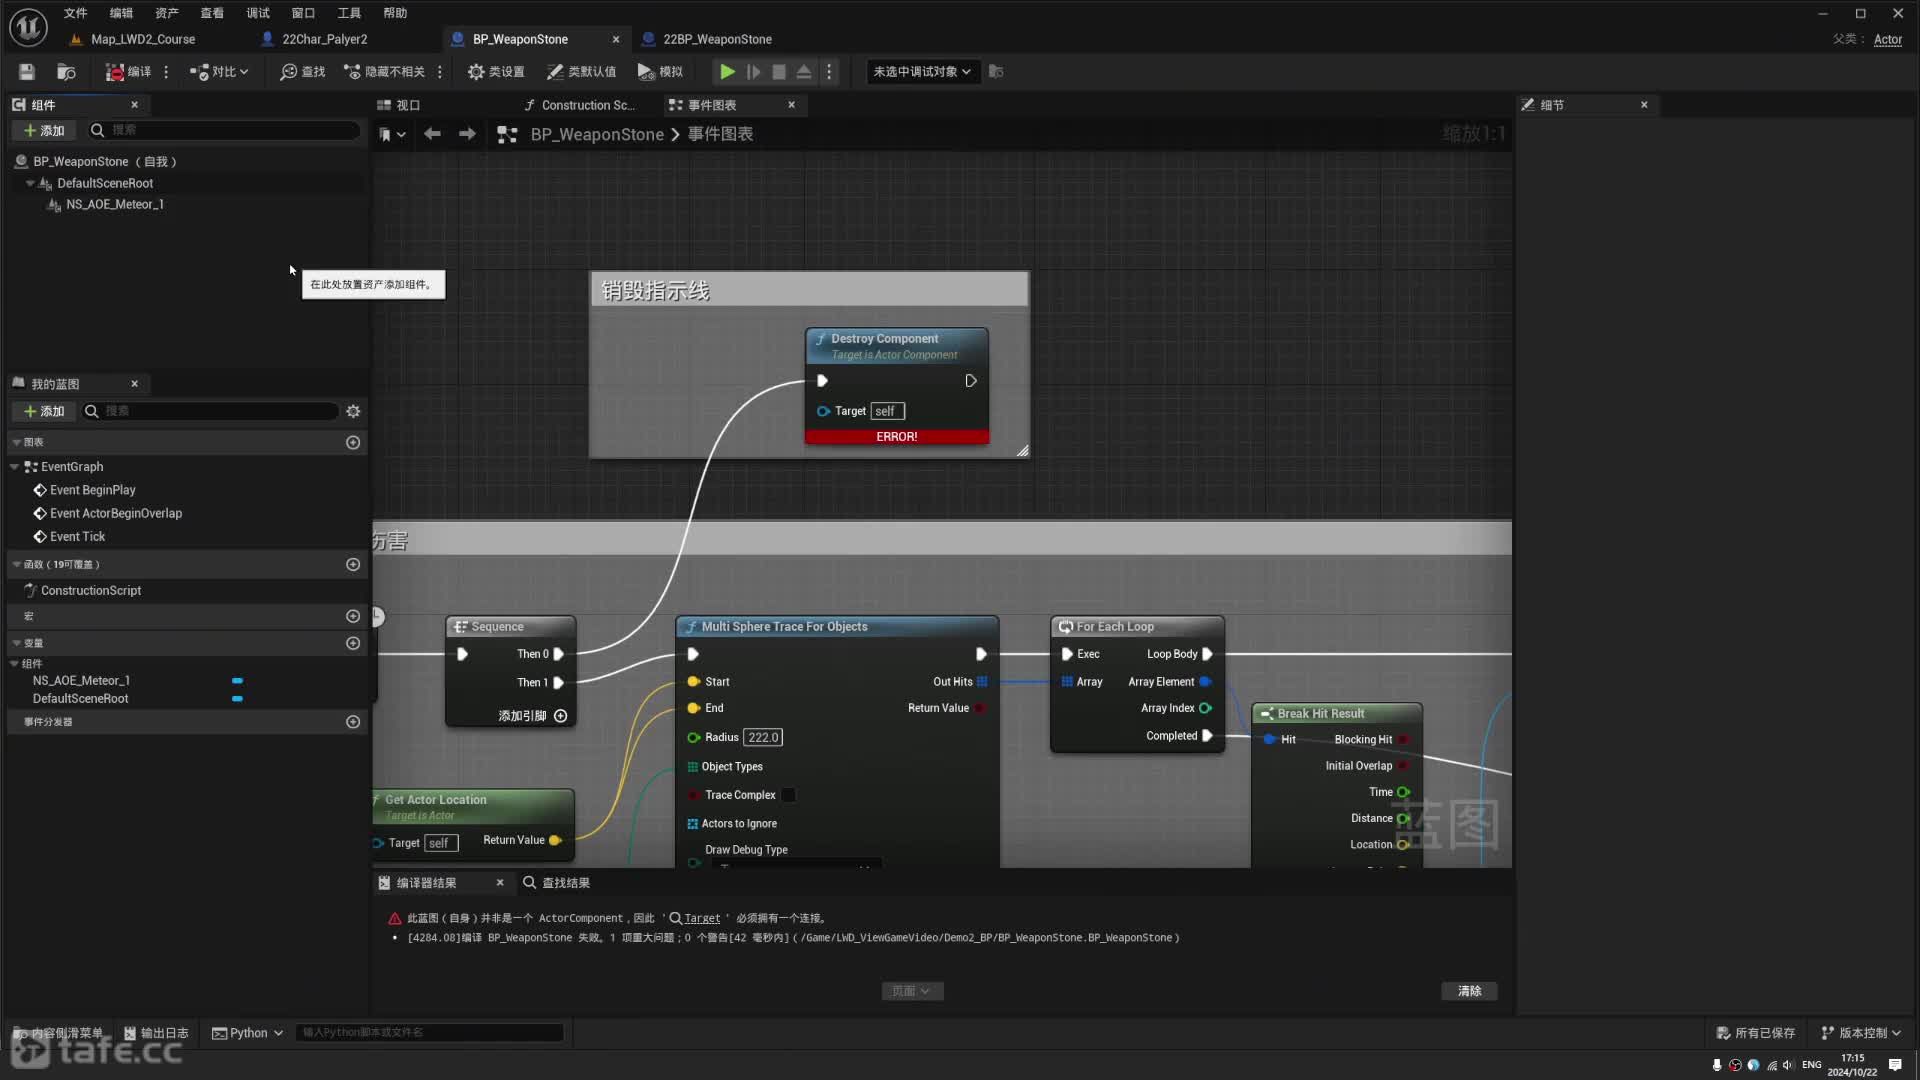
Task: Click 添加 (Add) in My Blueprint panel
Action: [x=44, y=411]
